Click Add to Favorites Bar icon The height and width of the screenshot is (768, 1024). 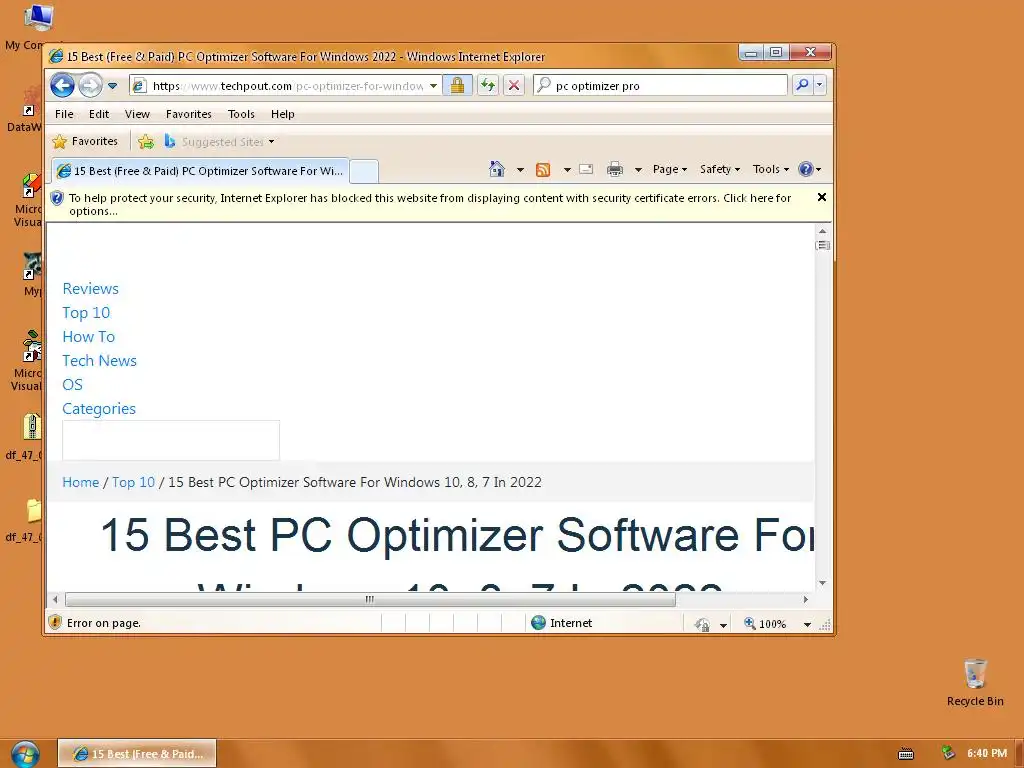146,141
